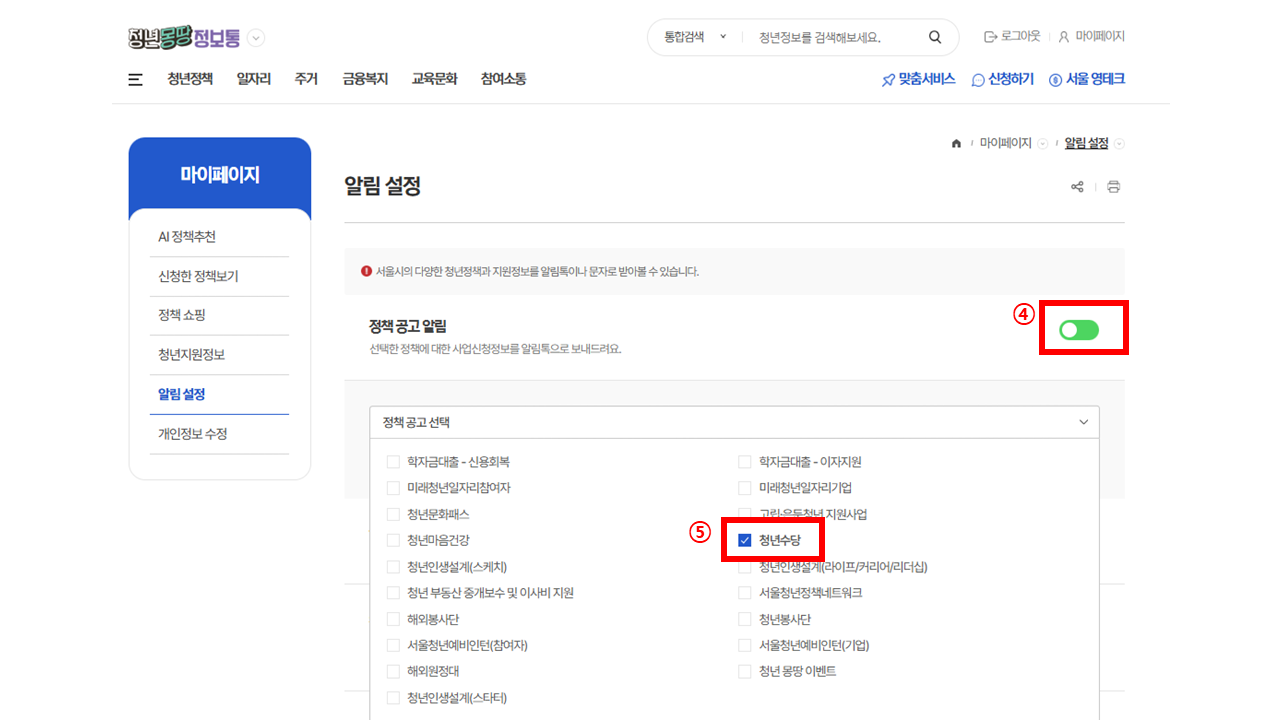
Task: Open 서울 영테크 link
Action: tap(1087, 79)
